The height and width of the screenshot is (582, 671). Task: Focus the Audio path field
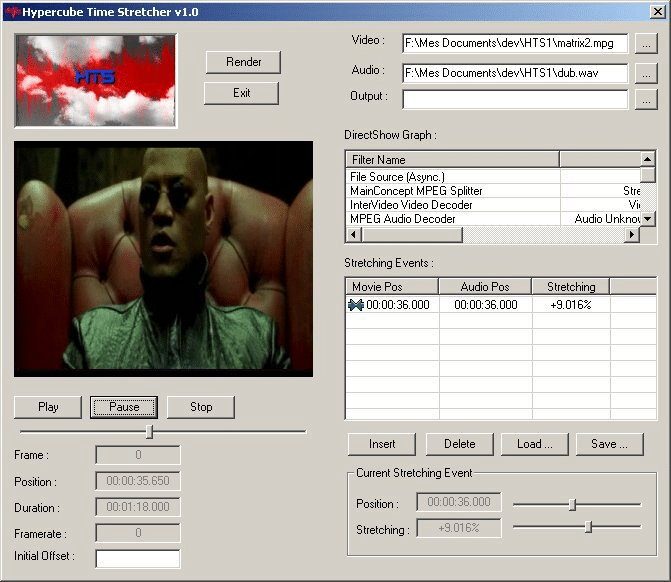pyautogui.click(x=515, y=73)
